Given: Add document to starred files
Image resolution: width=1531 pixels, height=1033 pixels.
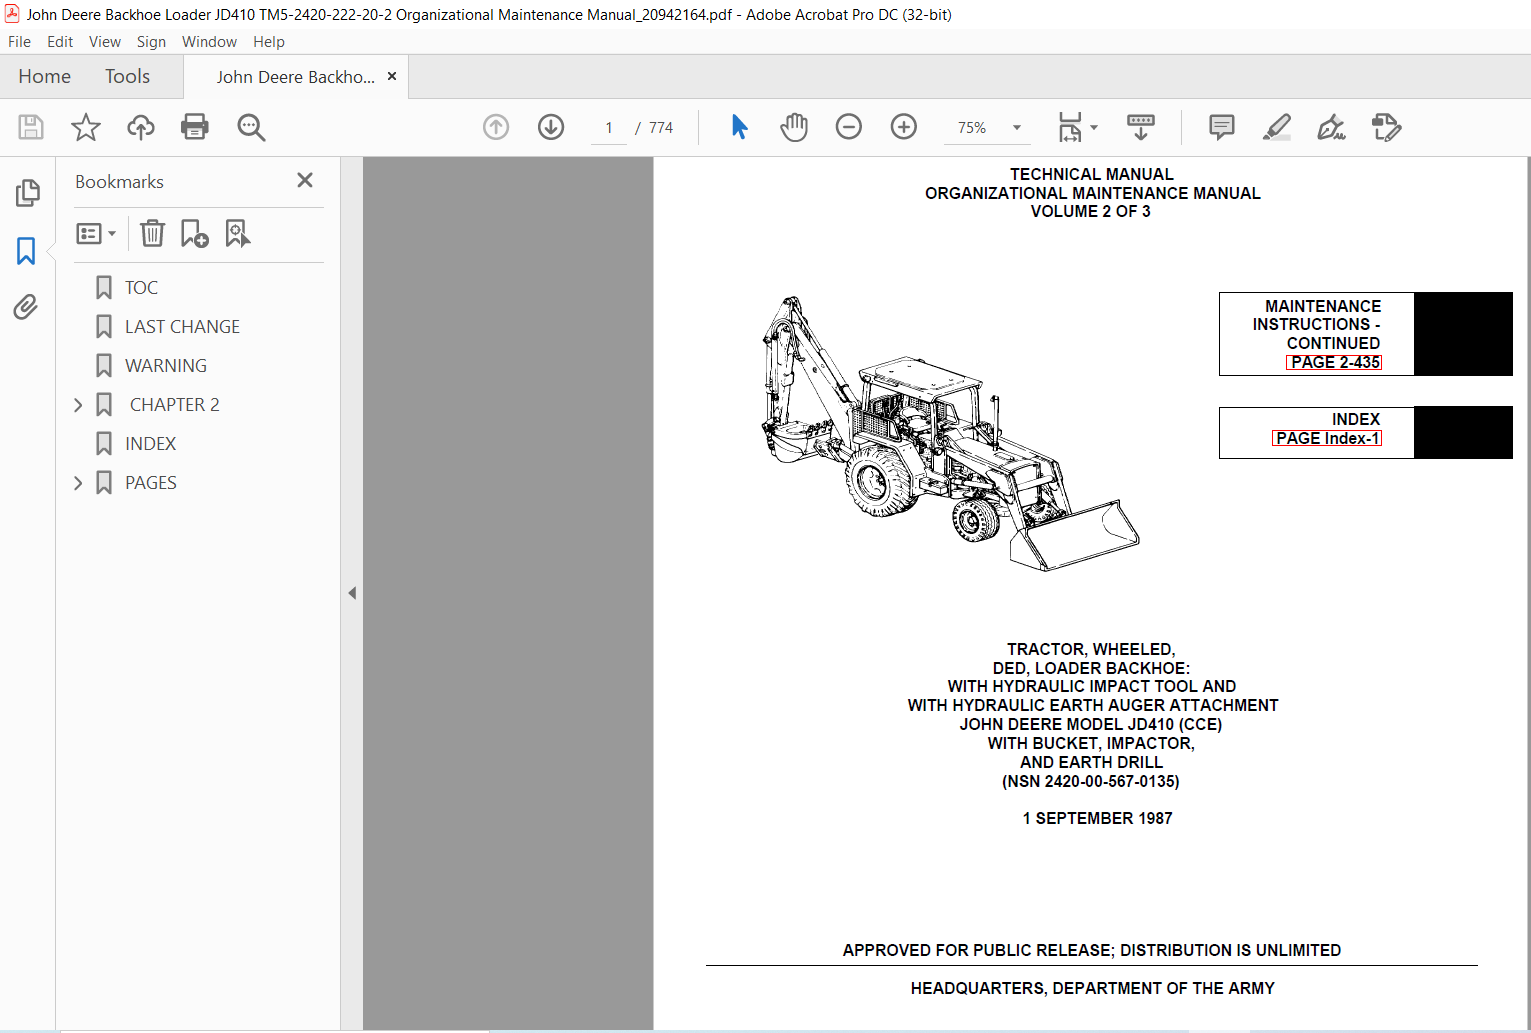Looking at the screenshot, I should point(86,127).
